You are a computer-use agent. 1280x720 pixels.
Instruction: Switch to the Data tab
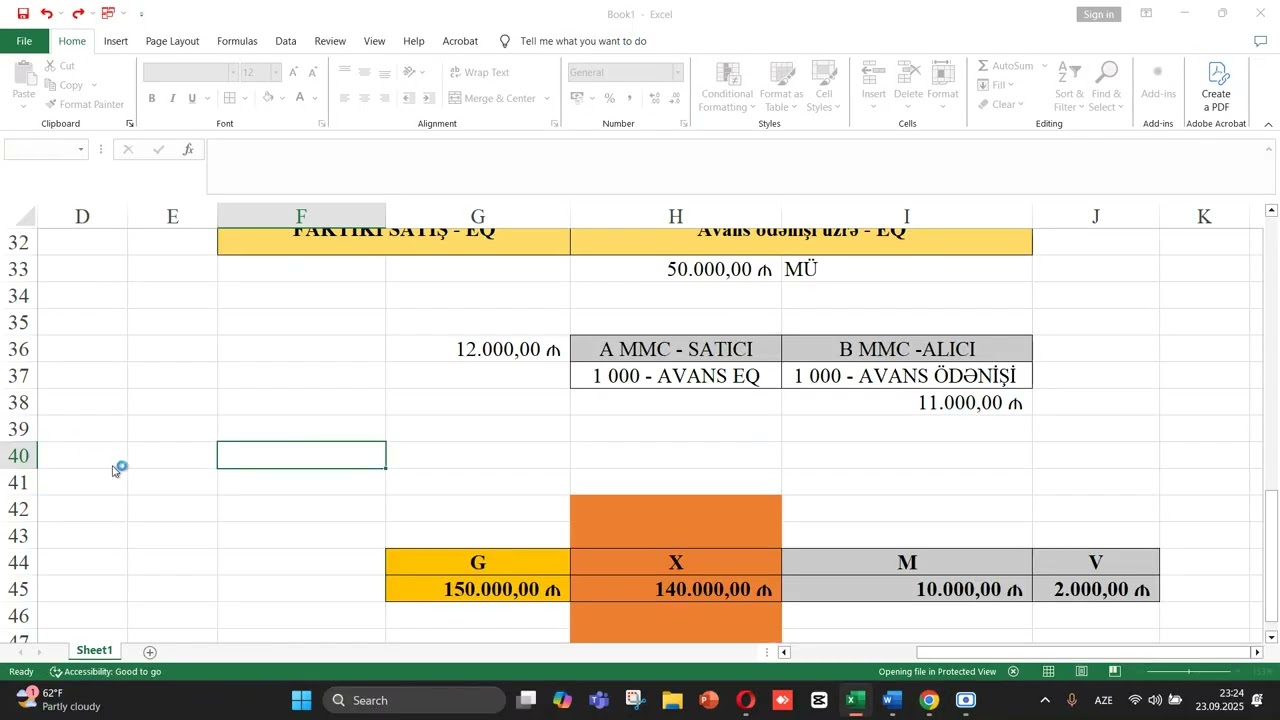pos(286,41)
